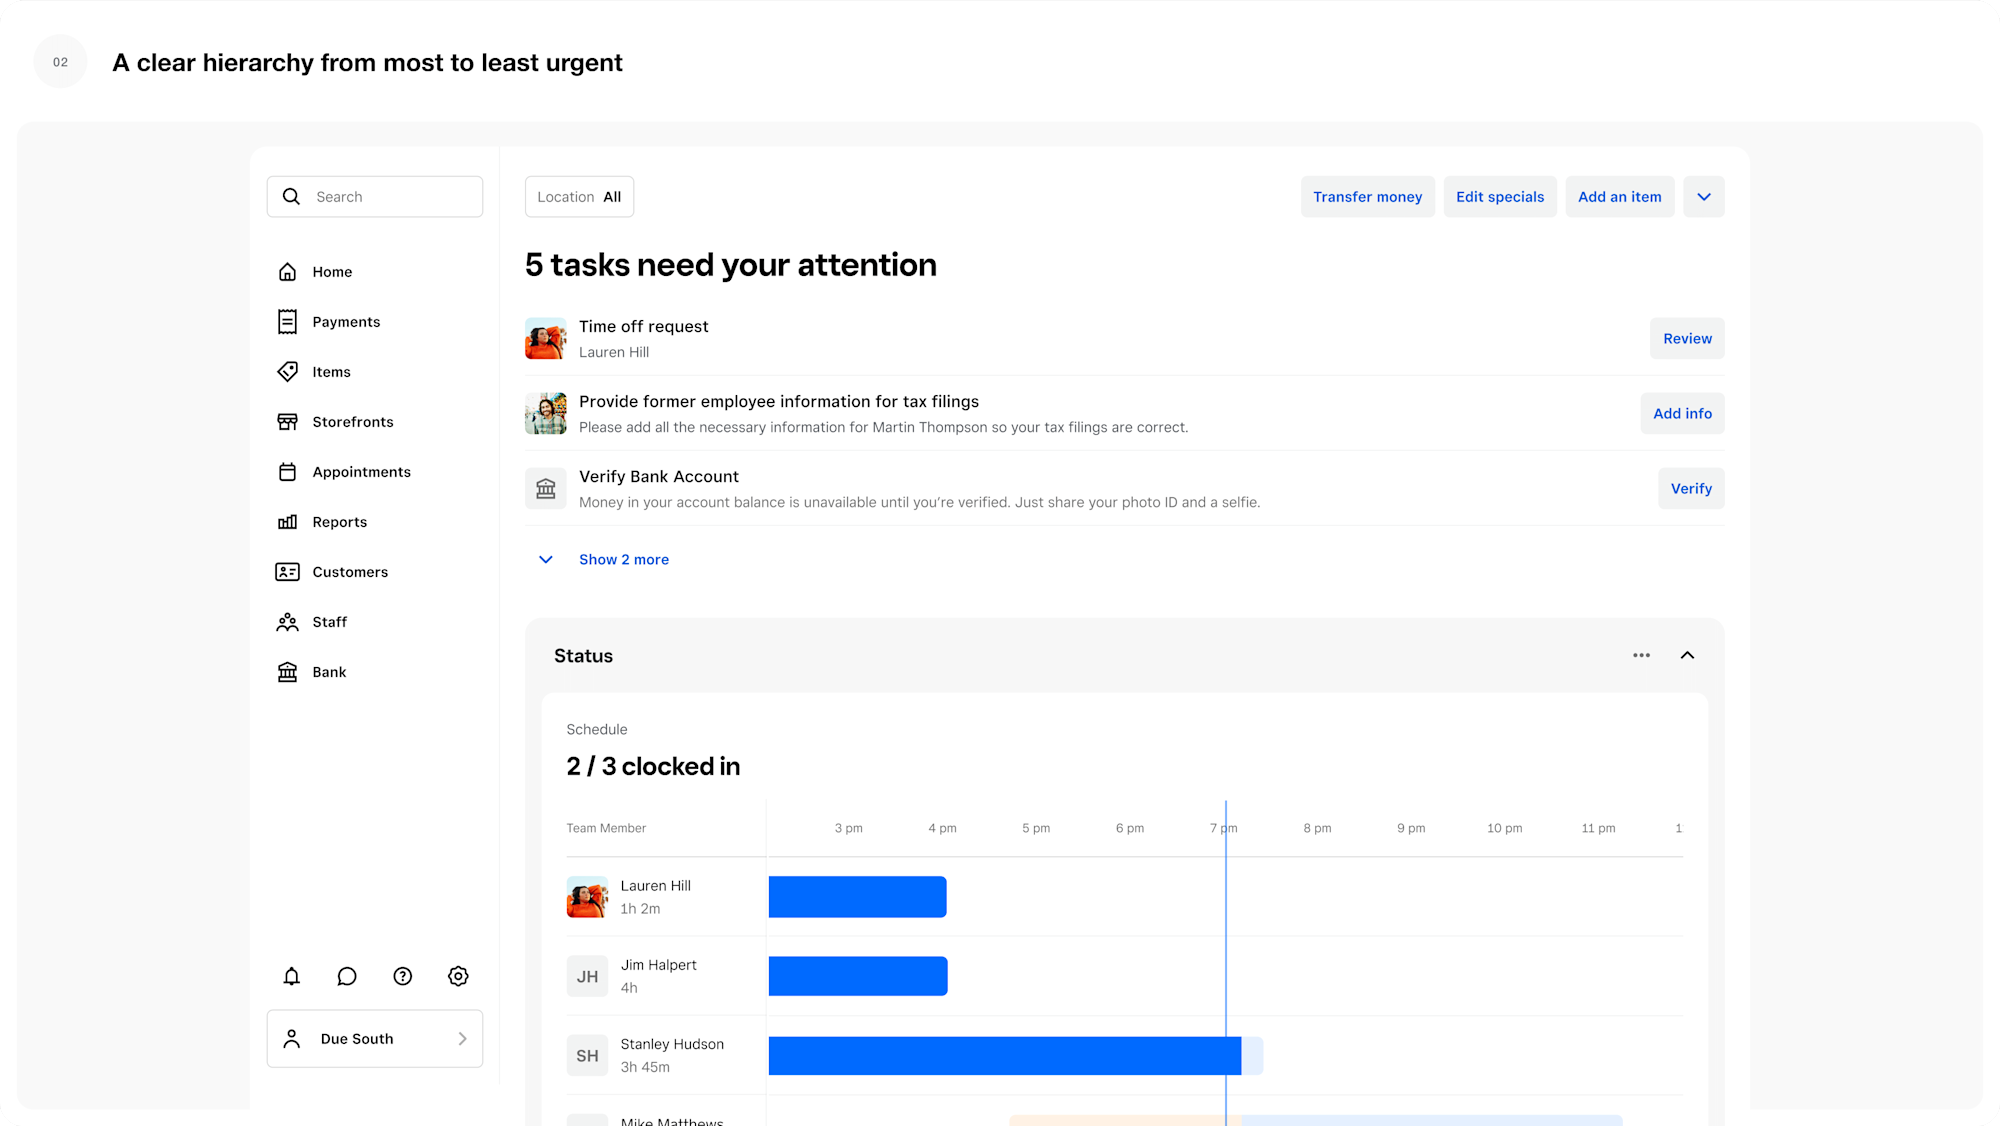Screen dimensions: 2000x1126
Task: Click the JH initials avatar for Jim Halpert
Action: (x=587, y=976)
